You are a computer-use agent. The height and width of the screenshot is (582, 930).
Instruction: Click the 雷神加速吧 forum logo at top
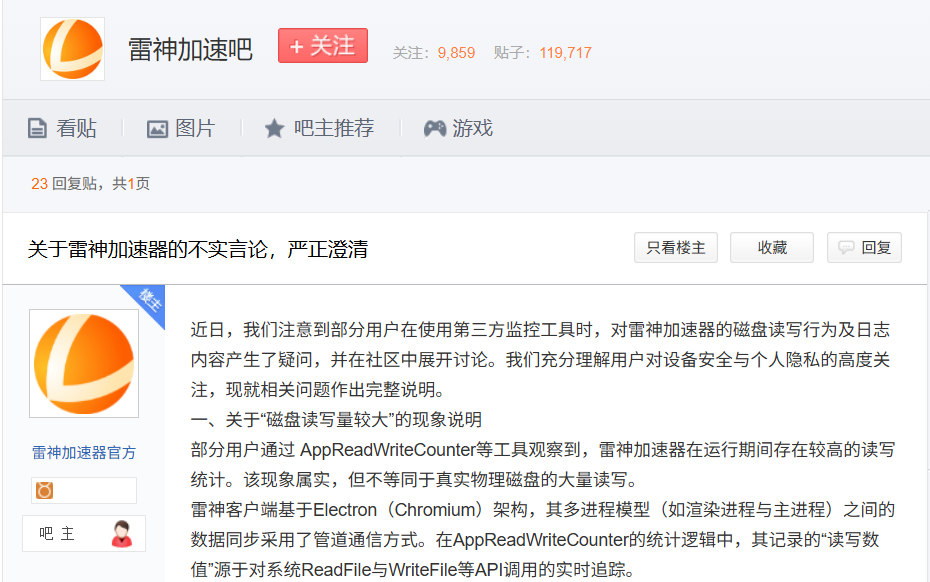(x=72, y=49)
